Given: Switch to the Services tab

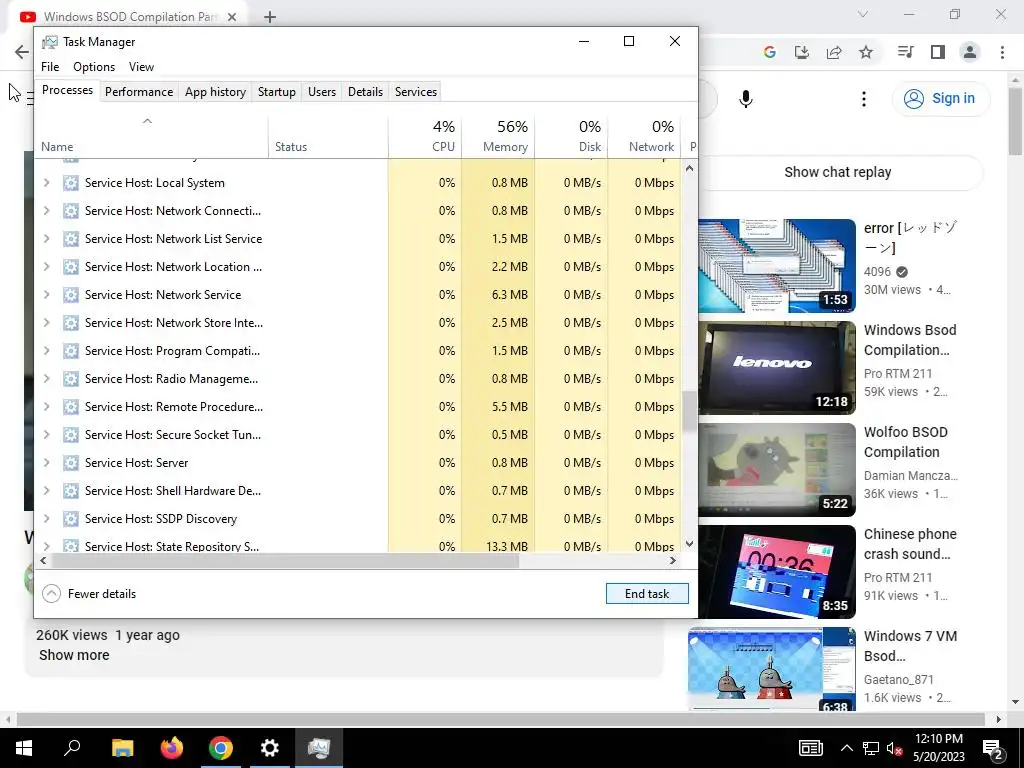Looking at the screenshot, I should (415, 91).
